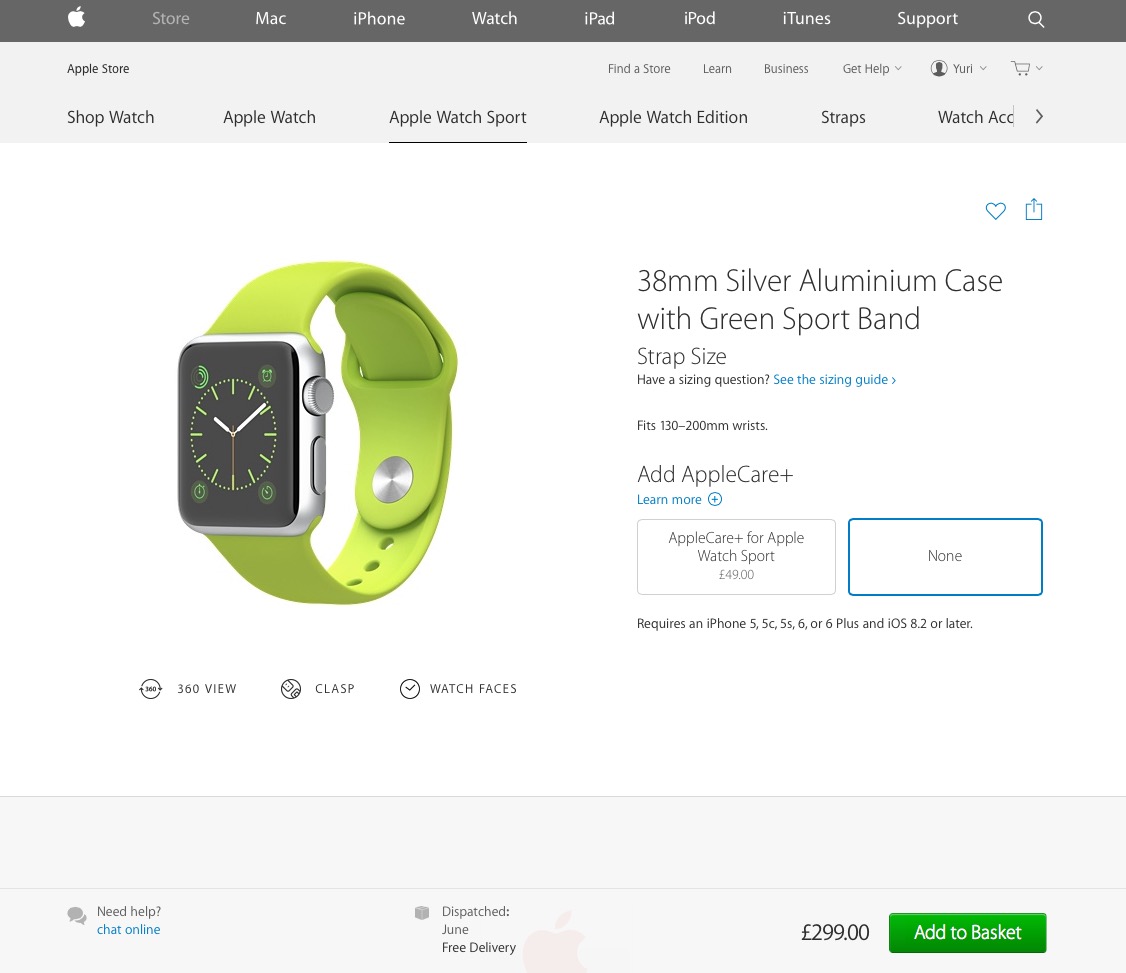1126x973 pixels.
Task: Expand the Get Help dropdown
Action: (872, 68)
